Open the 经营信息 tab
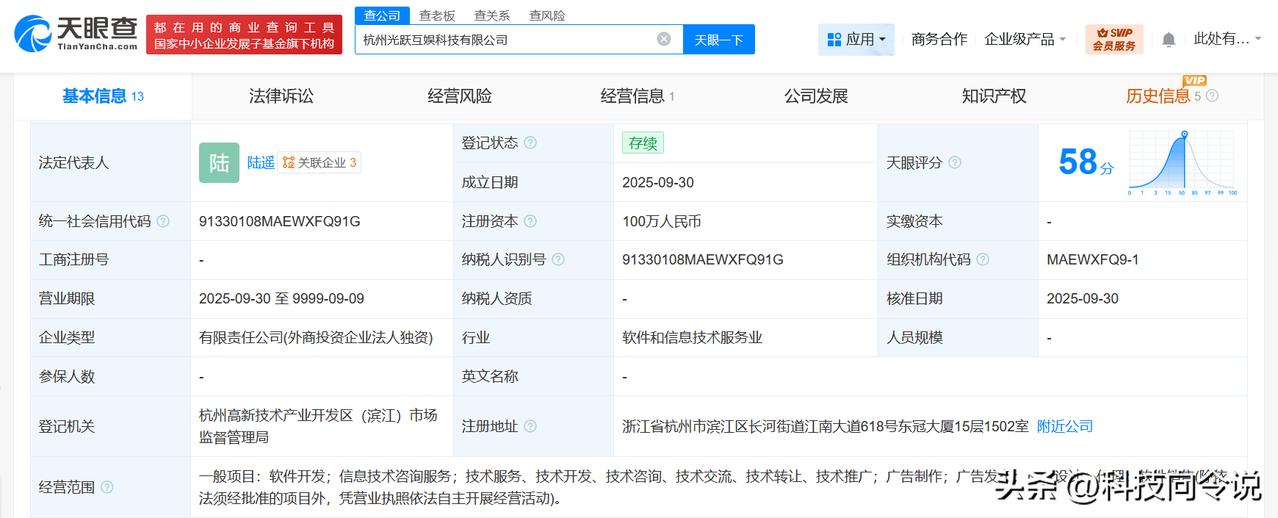 pyautogui.click(x=638, y=96)
